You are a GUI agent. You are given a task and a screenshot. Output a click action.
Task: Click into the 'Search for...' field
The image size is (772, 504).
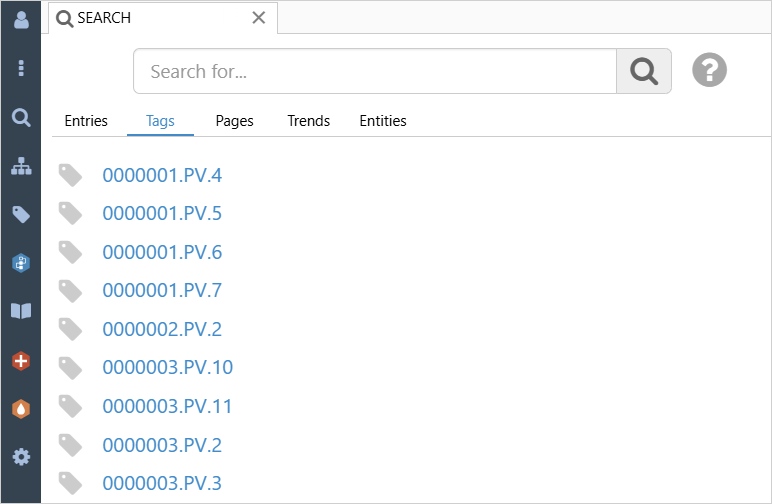pos(375,72)
